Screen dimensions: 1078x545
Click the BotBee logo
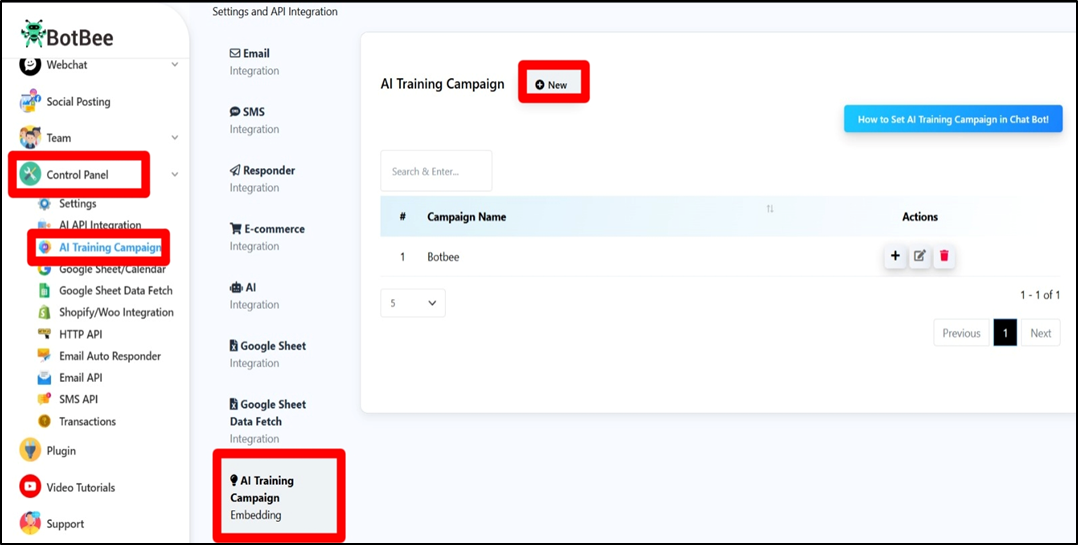point(67,37)
